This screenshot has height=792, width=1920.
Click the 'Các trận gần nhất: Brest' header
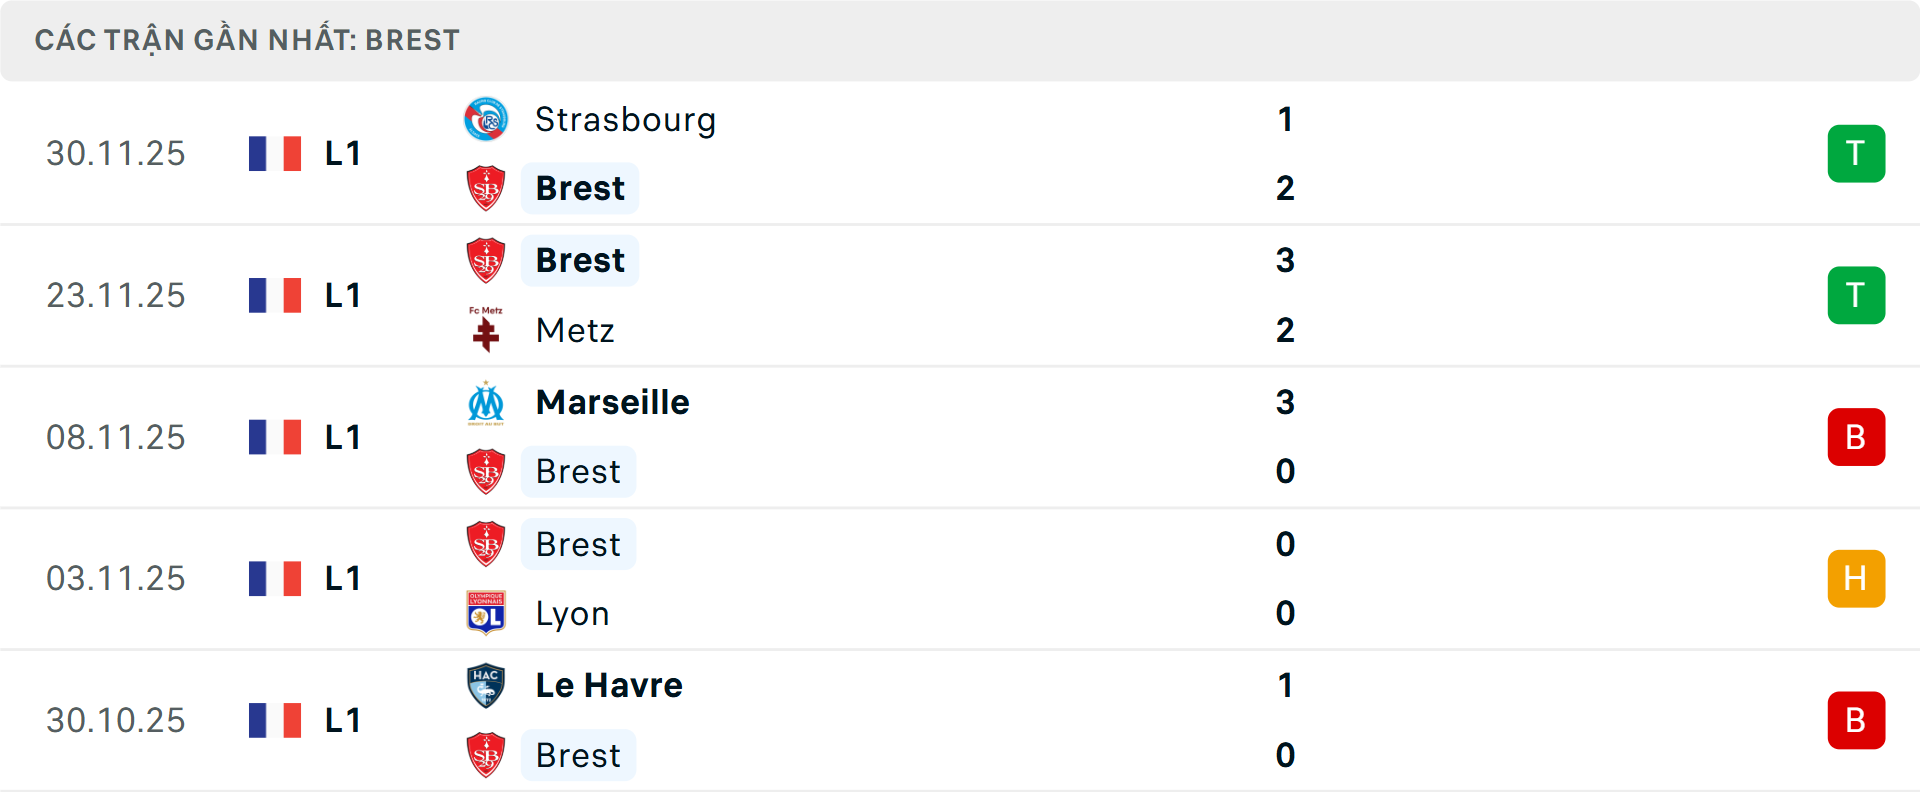(x=247, y=40)
